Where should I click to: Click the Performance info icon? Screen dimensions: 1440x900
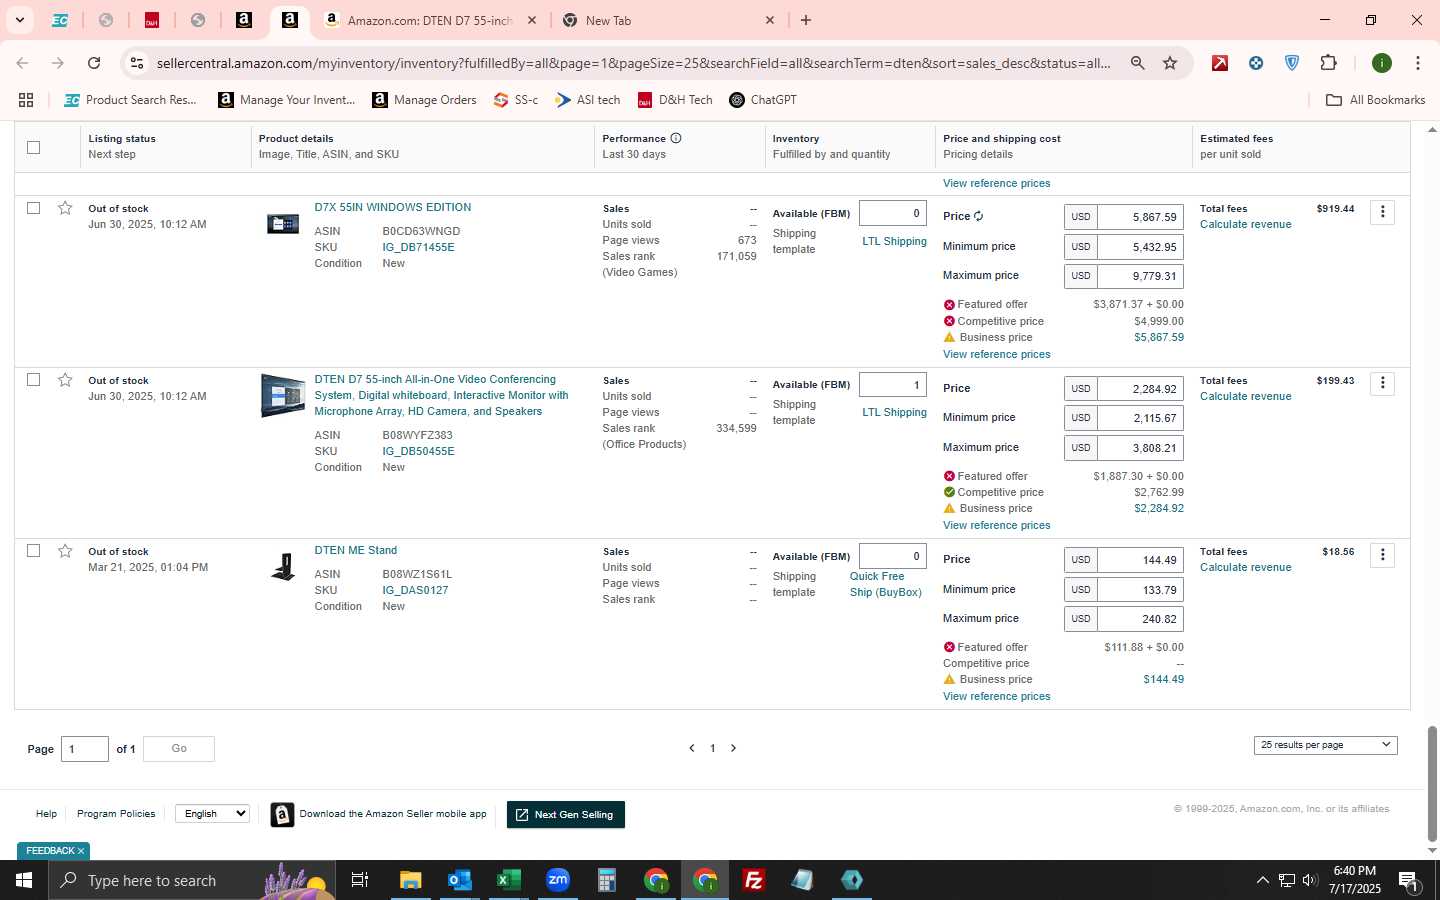[676, 138]
